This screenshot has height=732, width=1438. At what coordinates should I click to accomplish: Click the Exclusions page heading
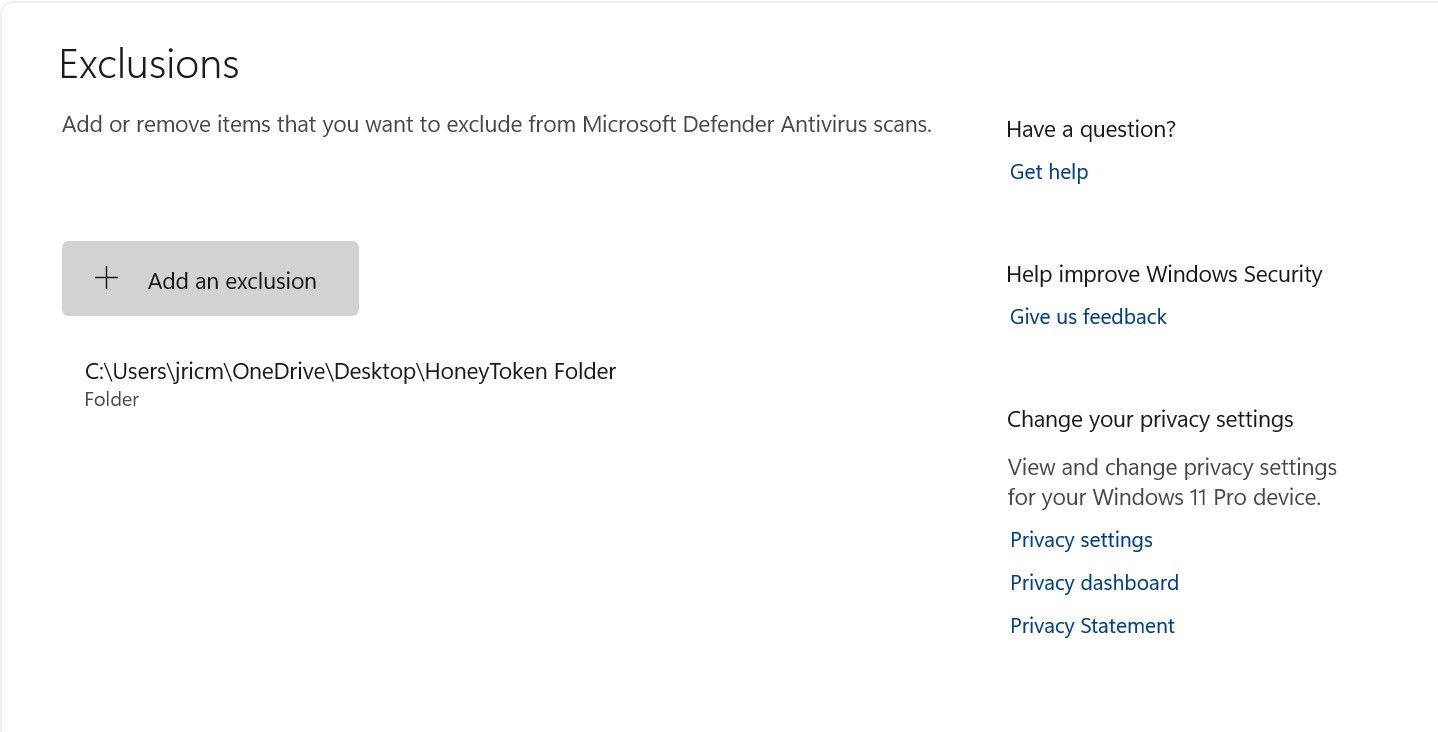click(x=149, y=65)
